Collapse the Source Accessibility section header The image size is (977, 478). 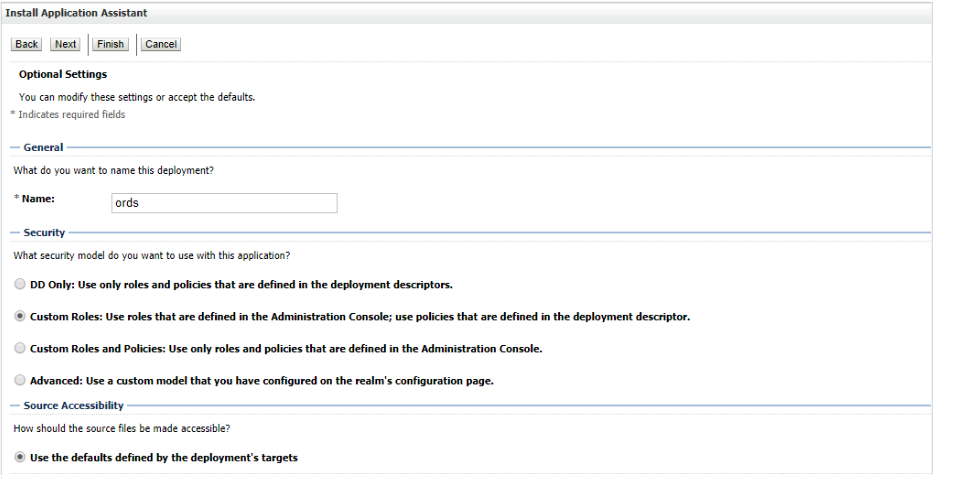73,406
